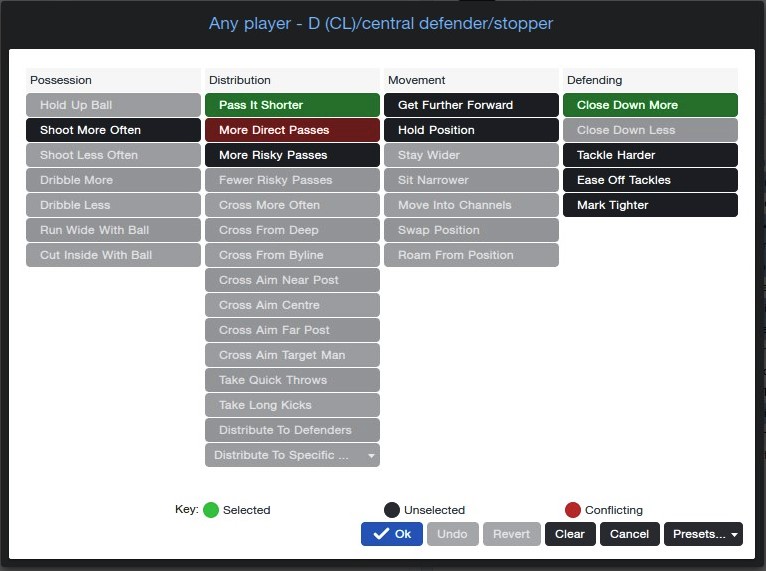This screenshot has width=766, height=571.
Task: Click the Revert button
Action: point(511,534)
